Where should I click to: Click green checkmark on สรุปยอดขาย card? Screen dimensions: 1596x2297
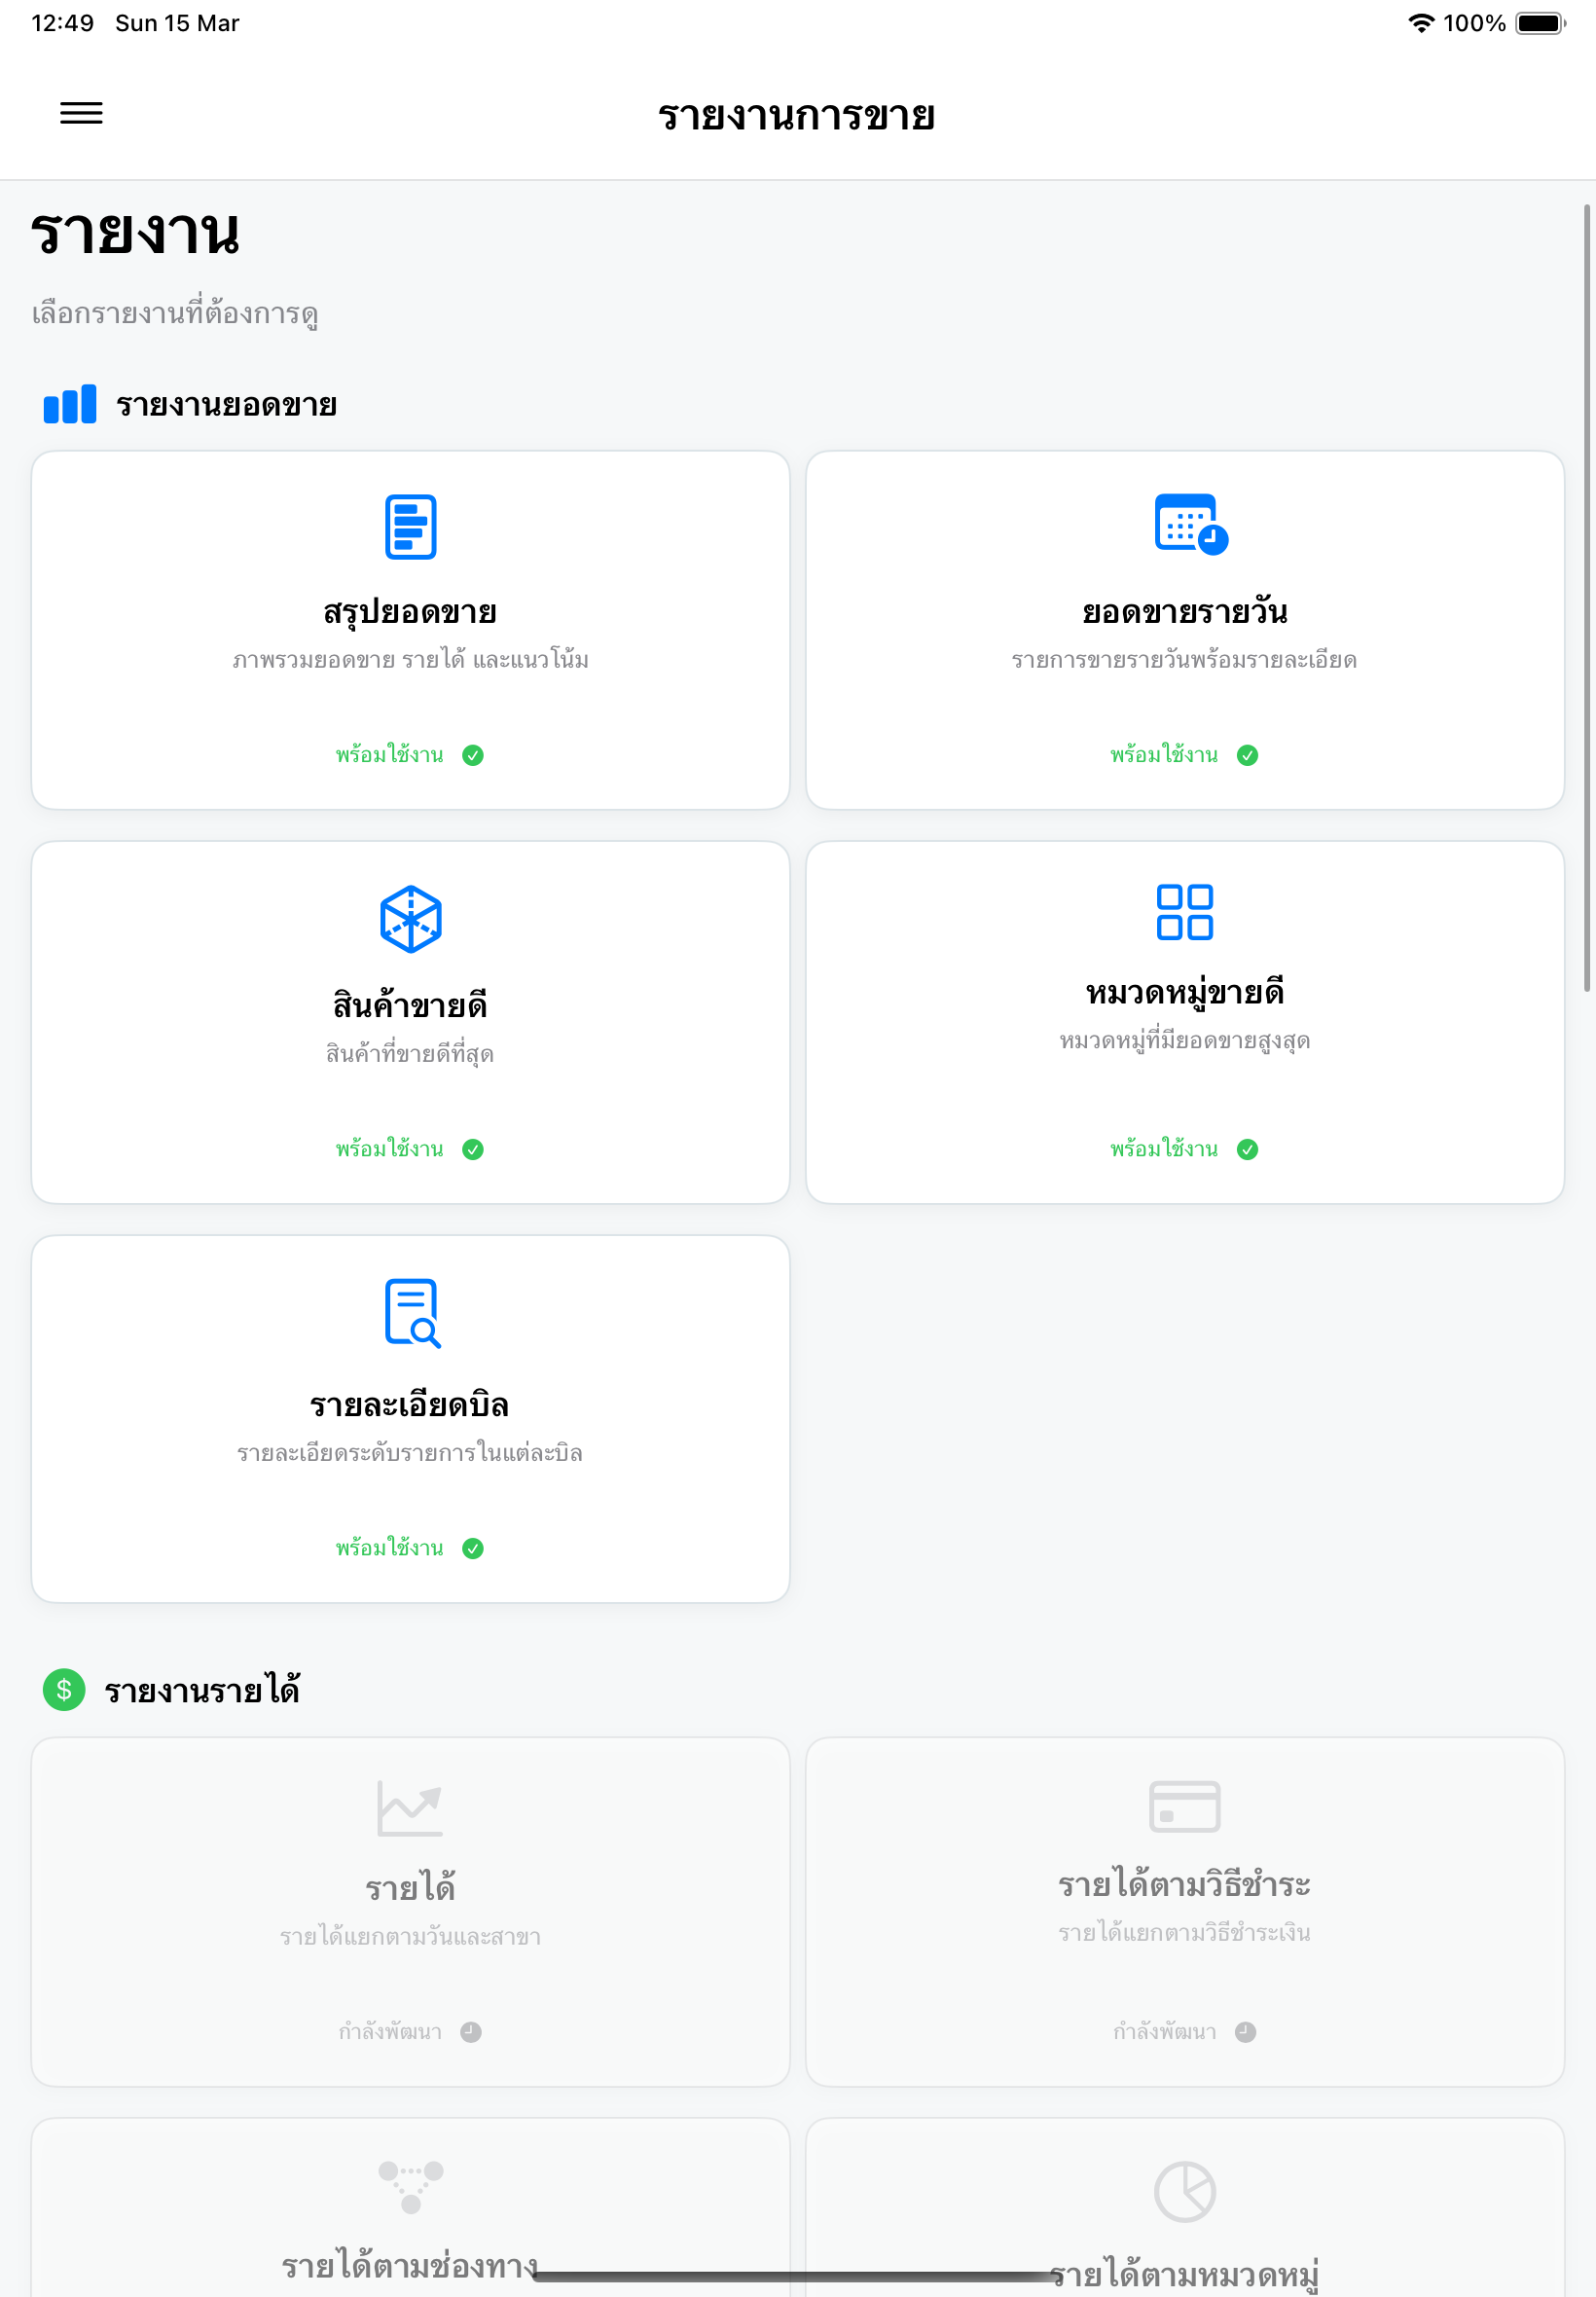tap(473, 755)
